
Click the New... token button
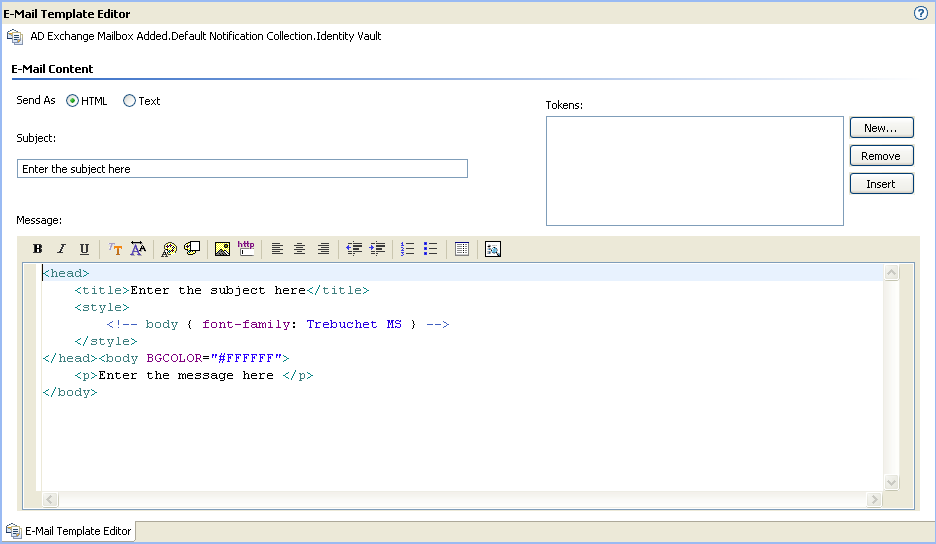tap(881, 128)
